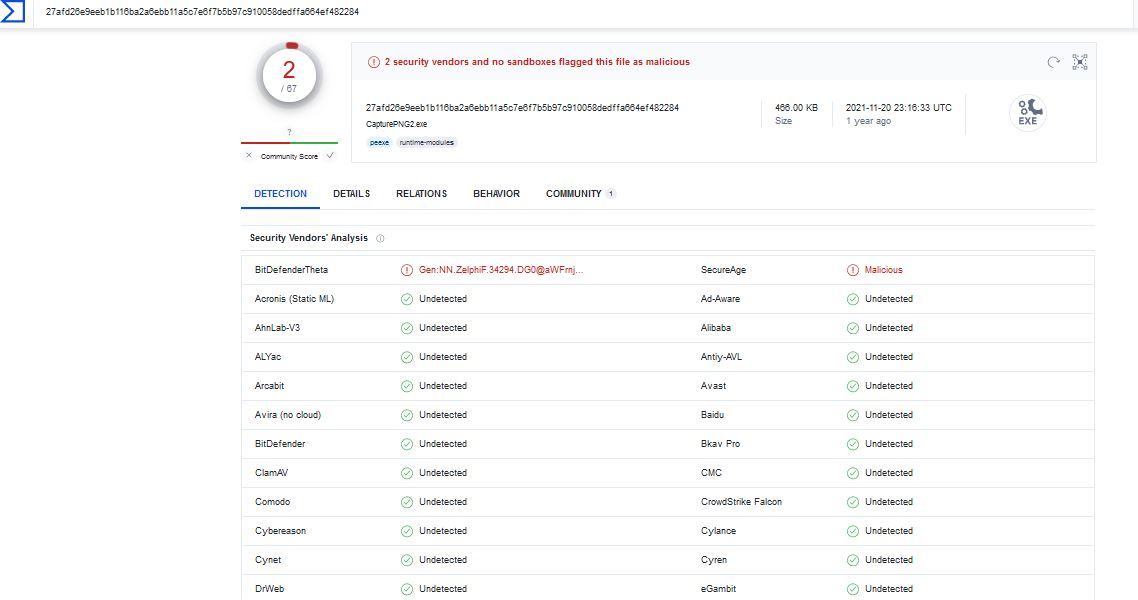Screen dimensions: 1138x600
Task: Click the '1 year ago' label
Action: pos(868,121)
